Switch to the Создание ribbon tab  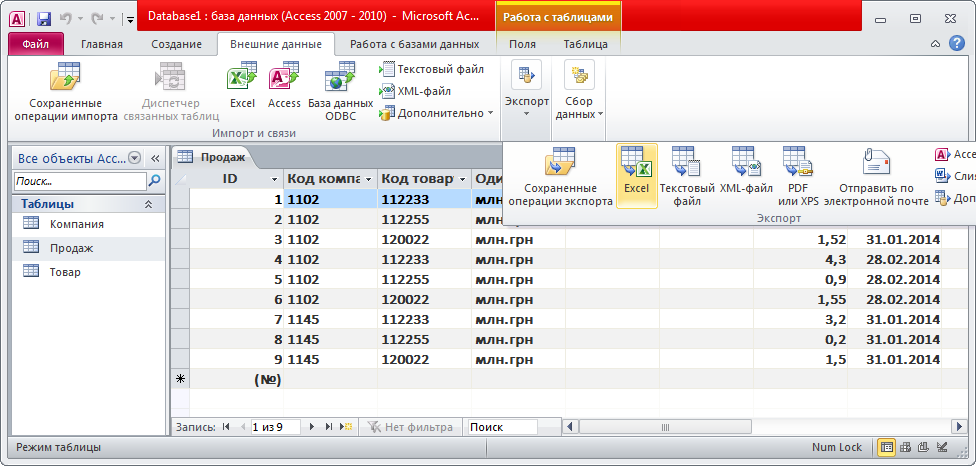click(176, 44)
